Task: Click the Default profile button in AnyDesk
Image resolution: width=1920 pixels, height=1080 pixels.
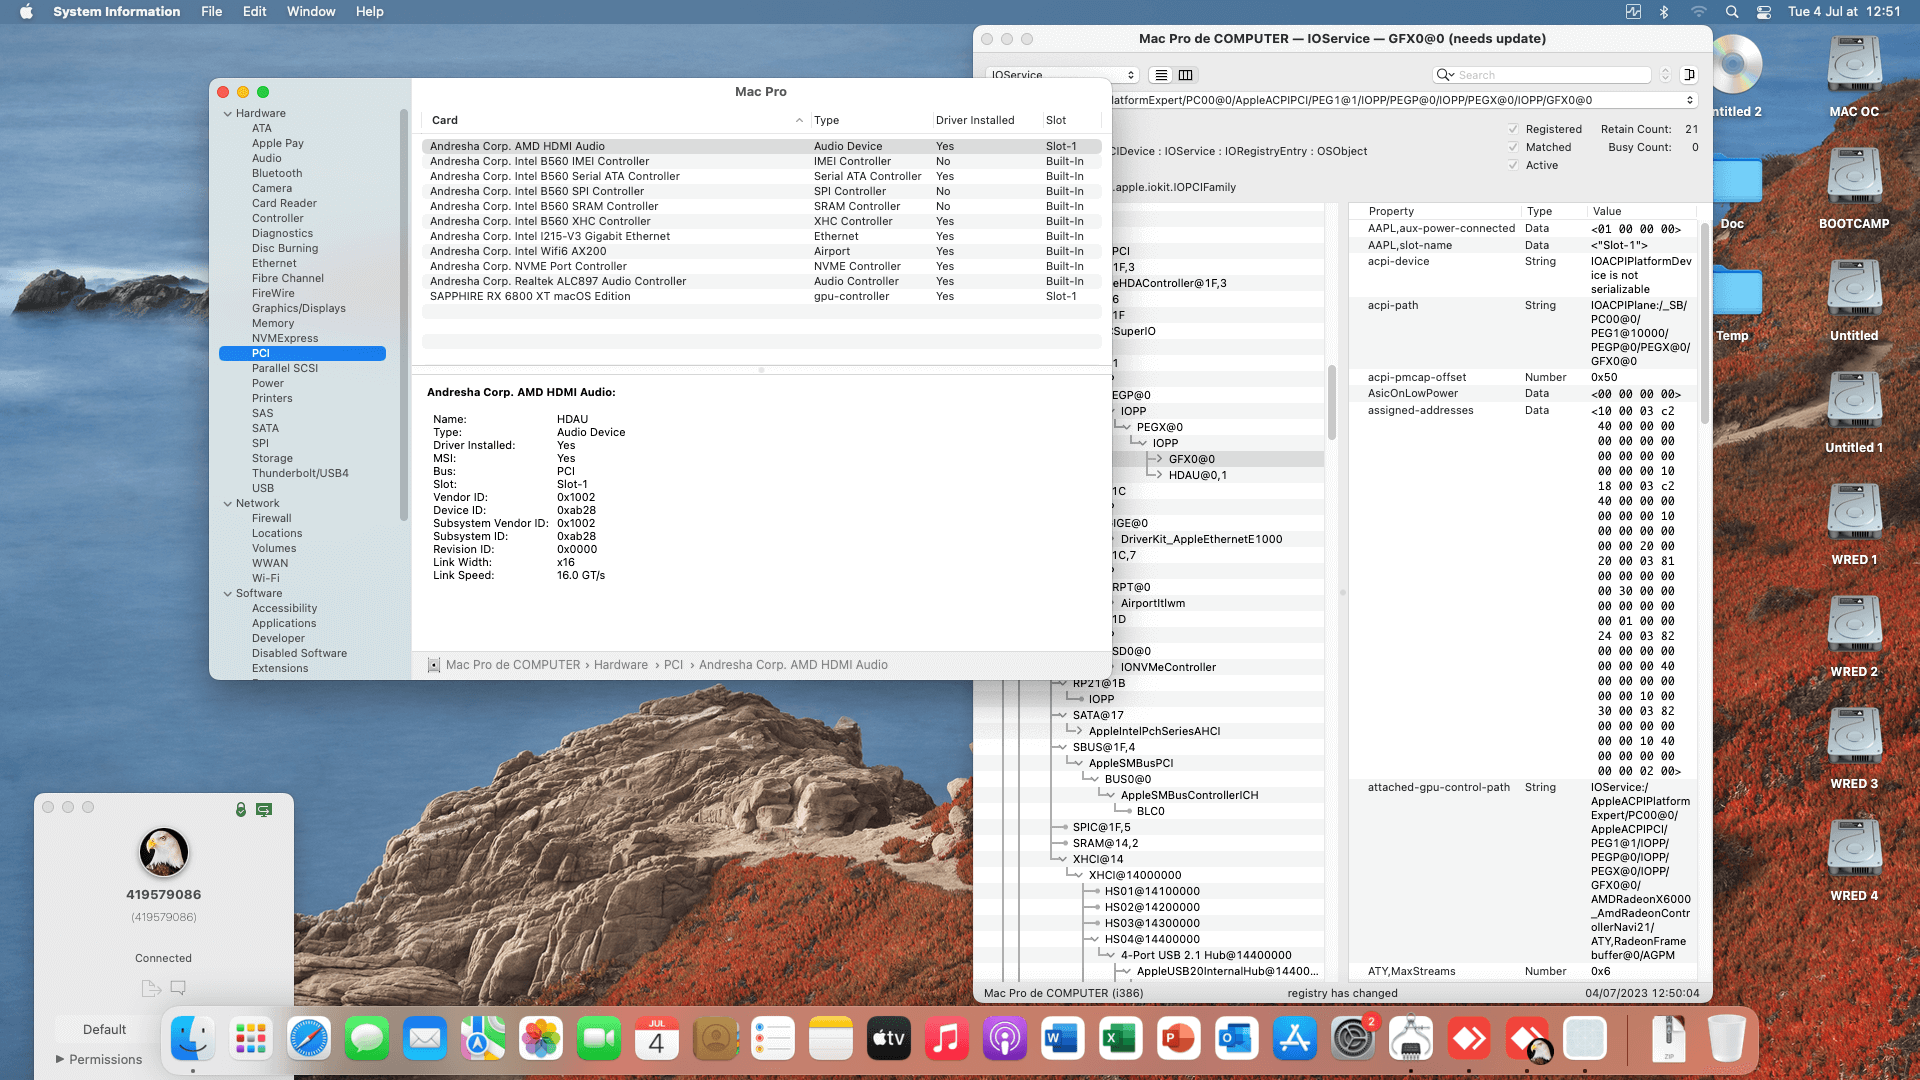Action: click(x=105, y=1029)
